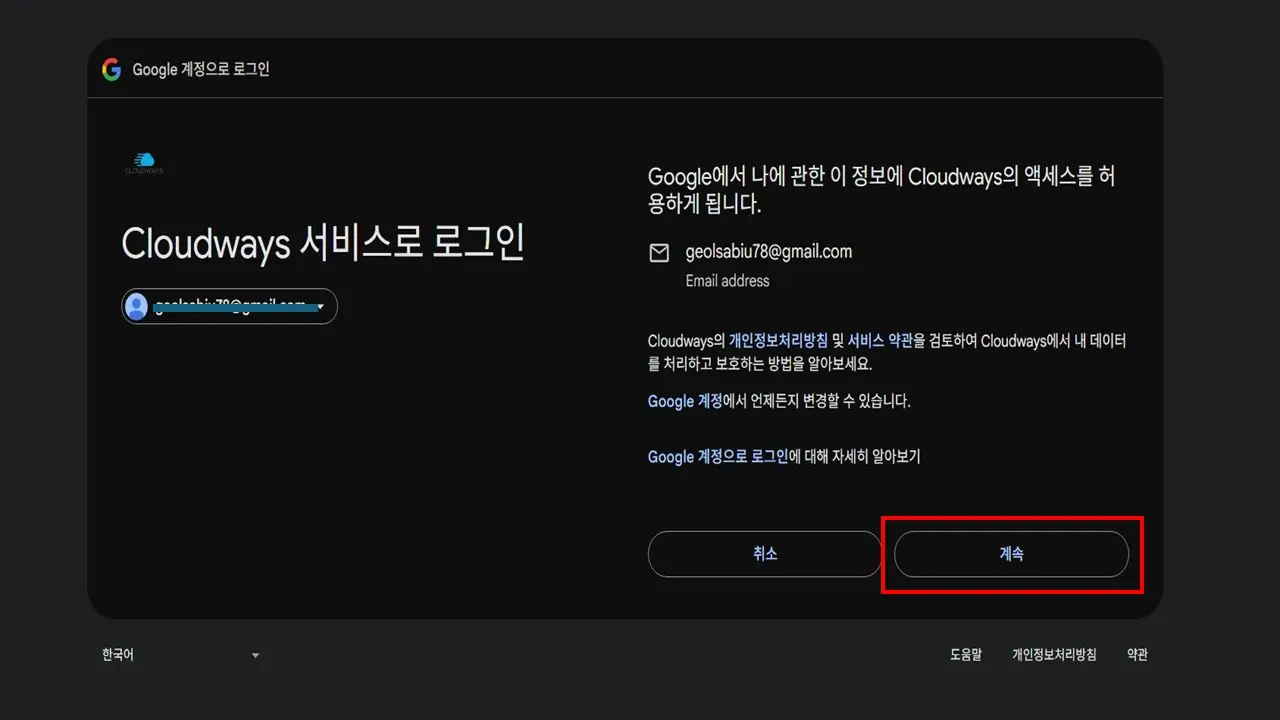The image size is (1280, 720).
Task: Open the Google 계정으로 로그인 learn more link
Action: (718, 457)
